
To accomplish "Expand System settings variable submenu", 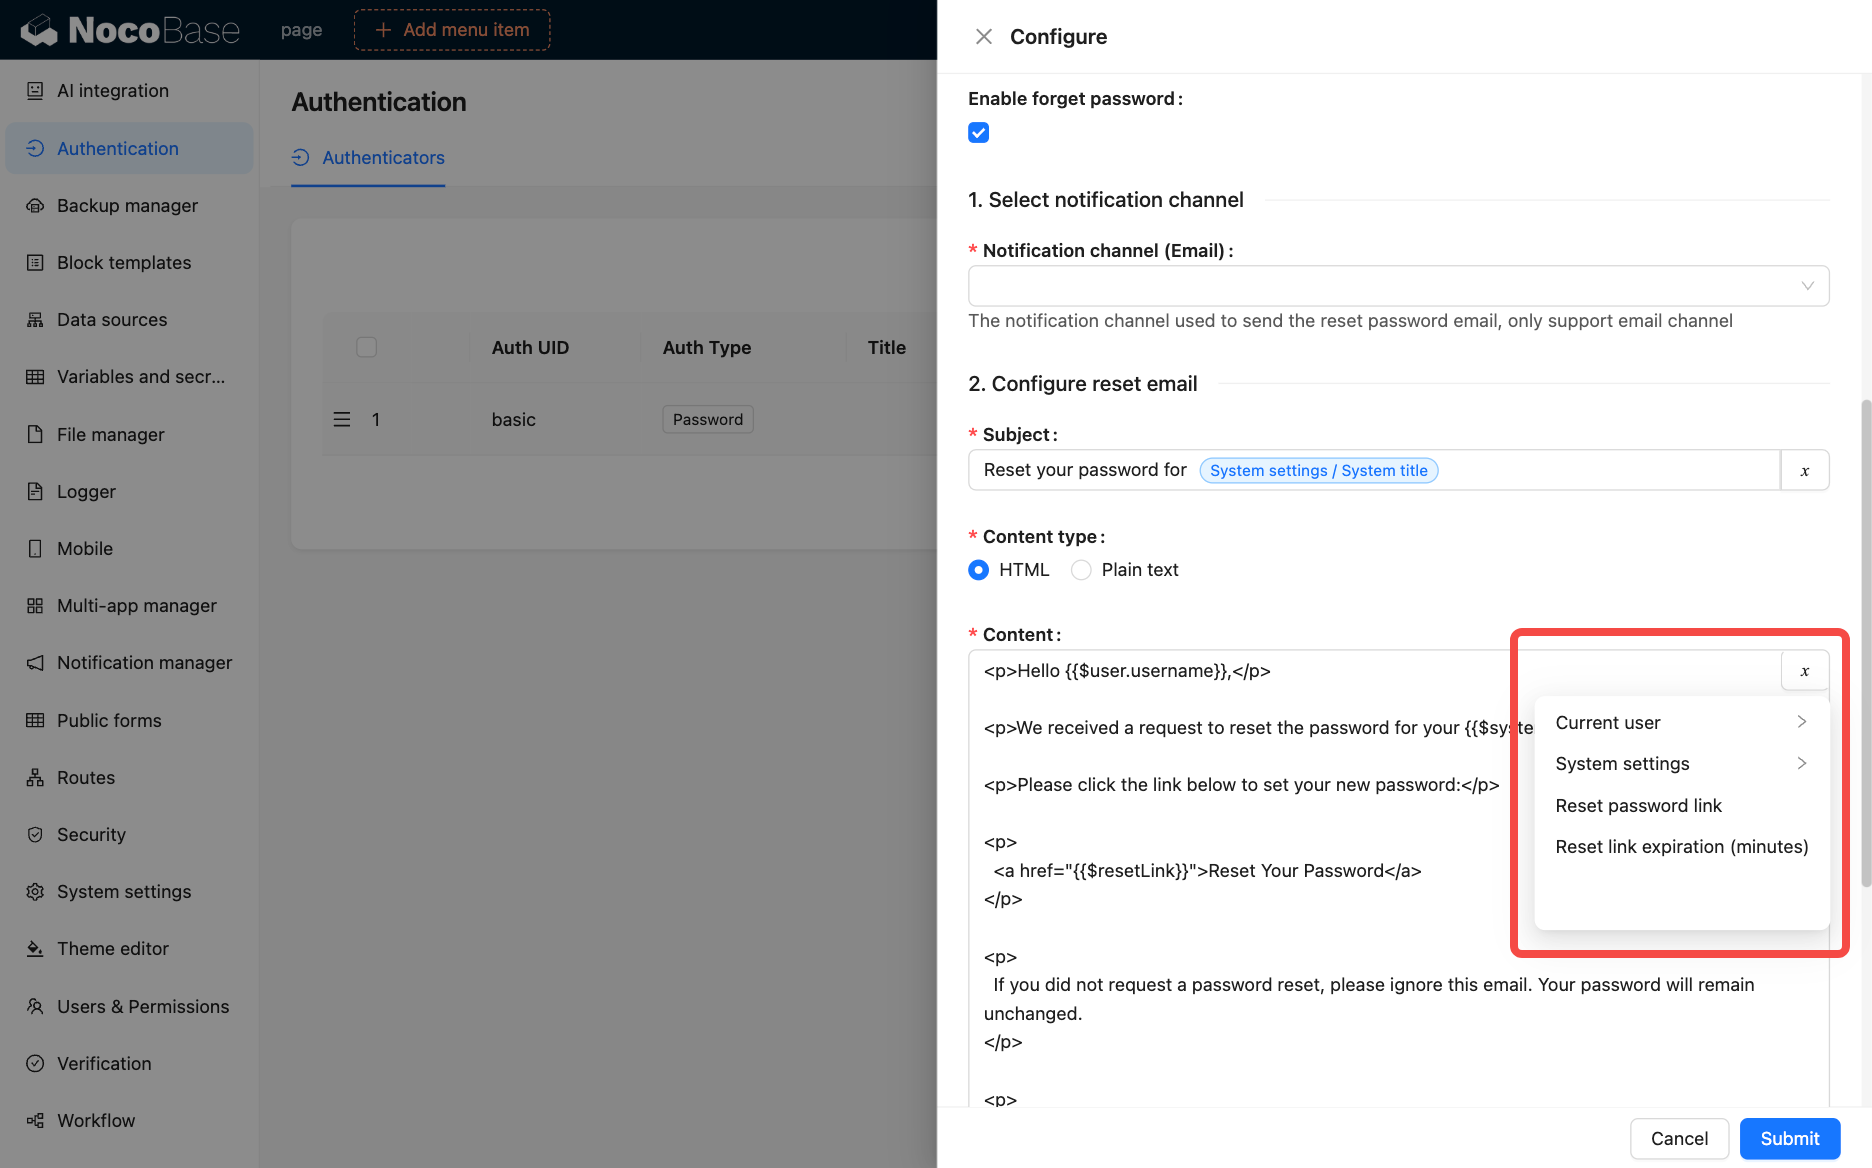I will [1680, 764].
